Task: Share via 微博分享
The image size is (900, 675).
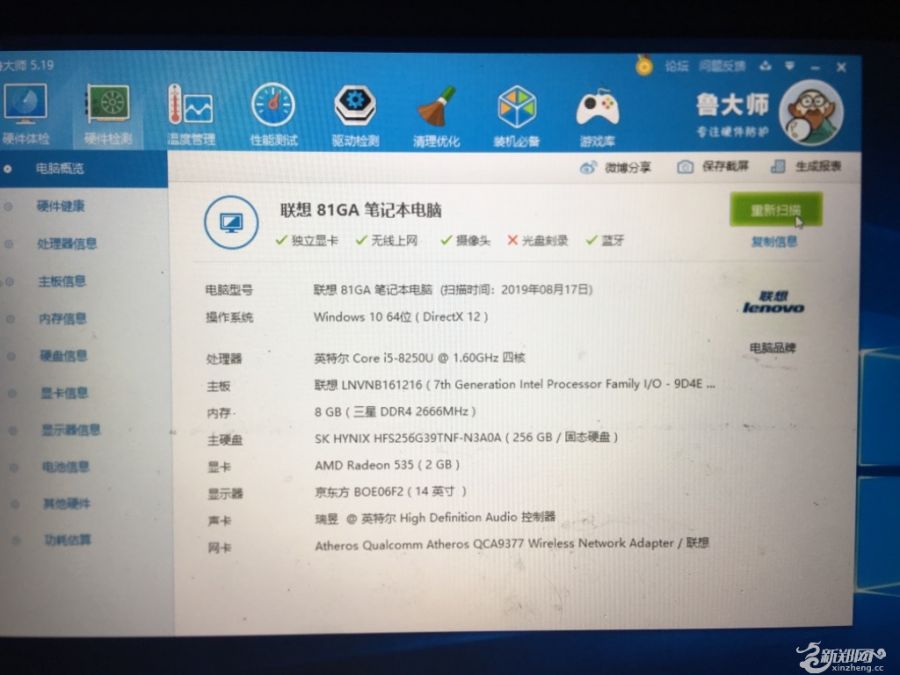Action: [615, 167]
